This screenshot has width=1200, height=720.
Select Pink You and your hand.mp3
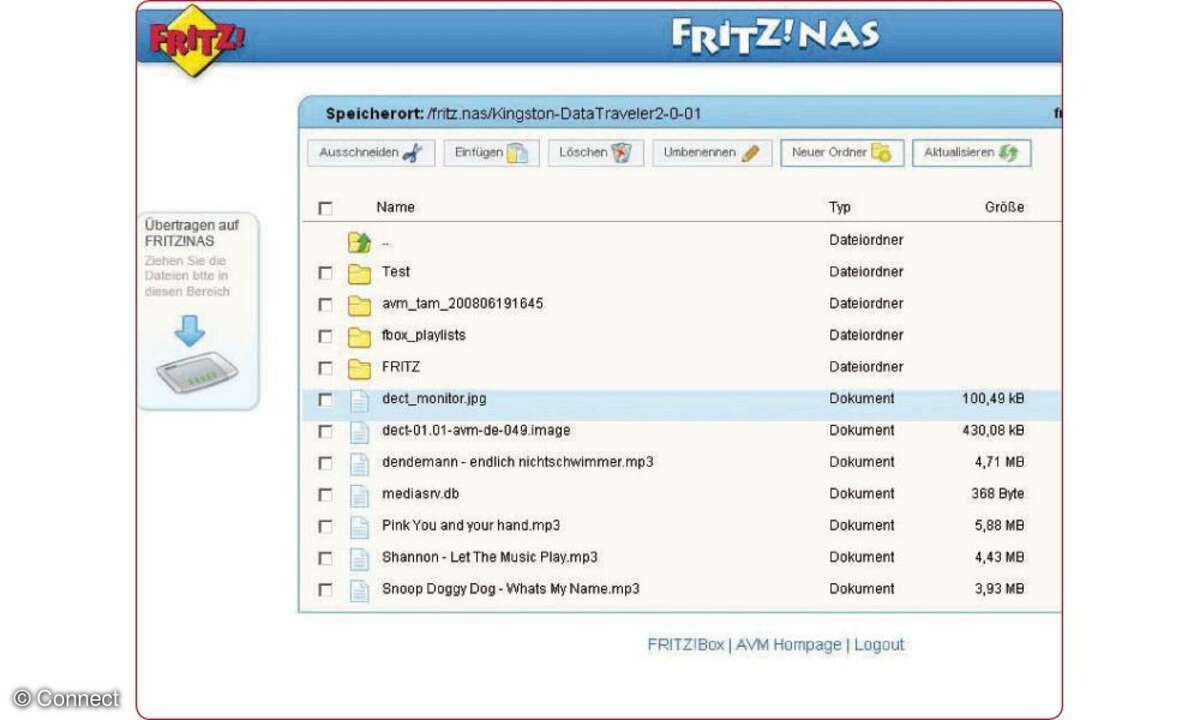tap(471, 525)
